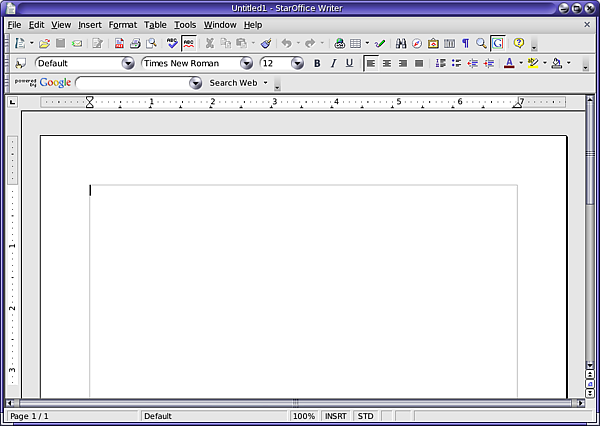Toggle numbered list icon
Screen dimensions: 600x426
[x=440, y=63]
